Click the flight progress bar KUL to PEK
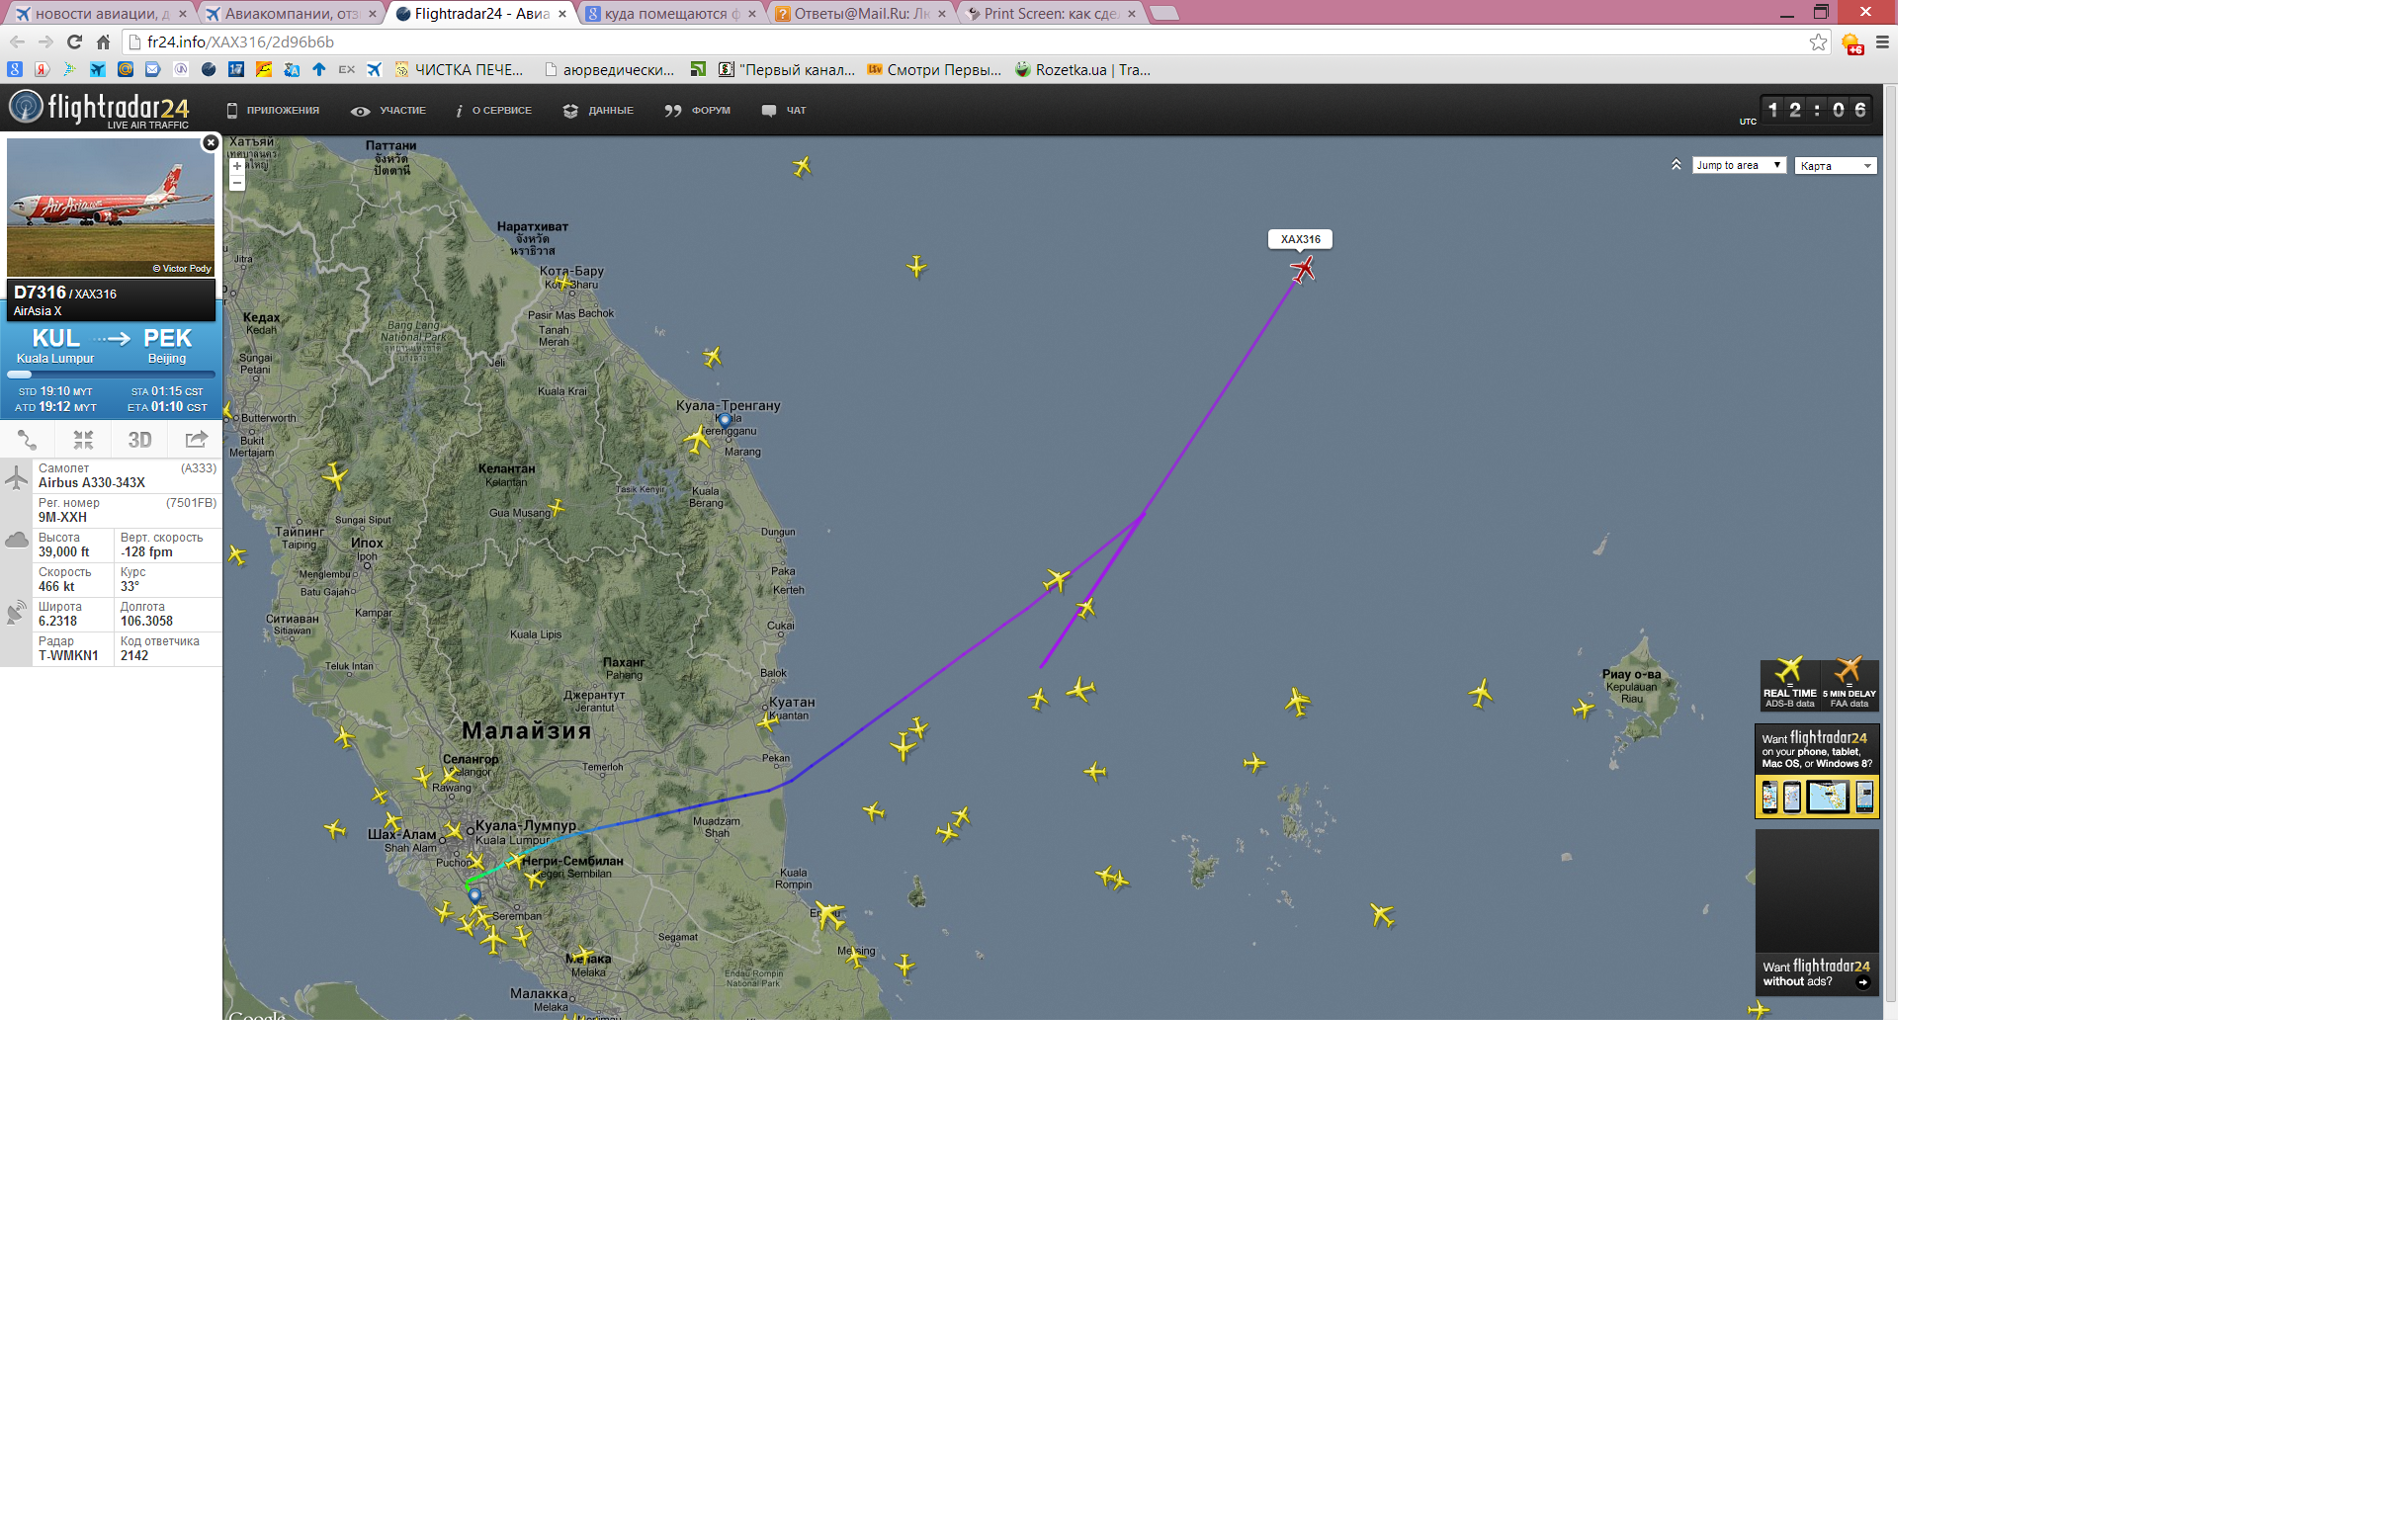This screenshot has width=2408, height=1516. [110, 375]
